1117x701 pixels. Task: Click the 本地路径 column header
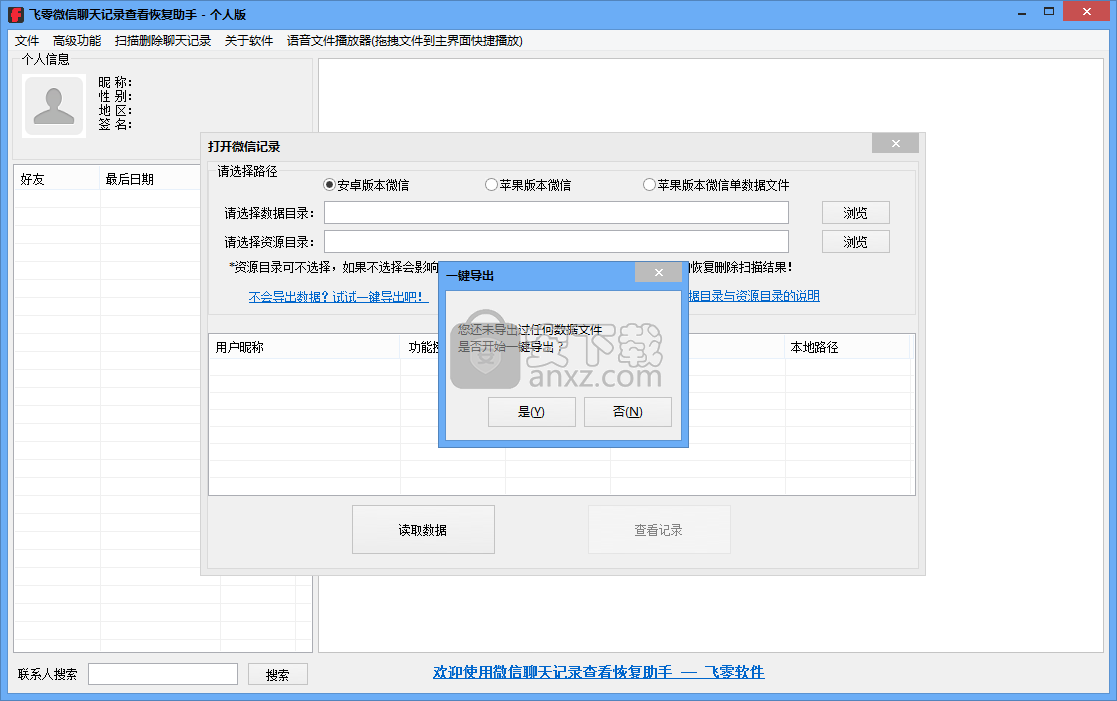pyautogui.click(x=848, y=347)
